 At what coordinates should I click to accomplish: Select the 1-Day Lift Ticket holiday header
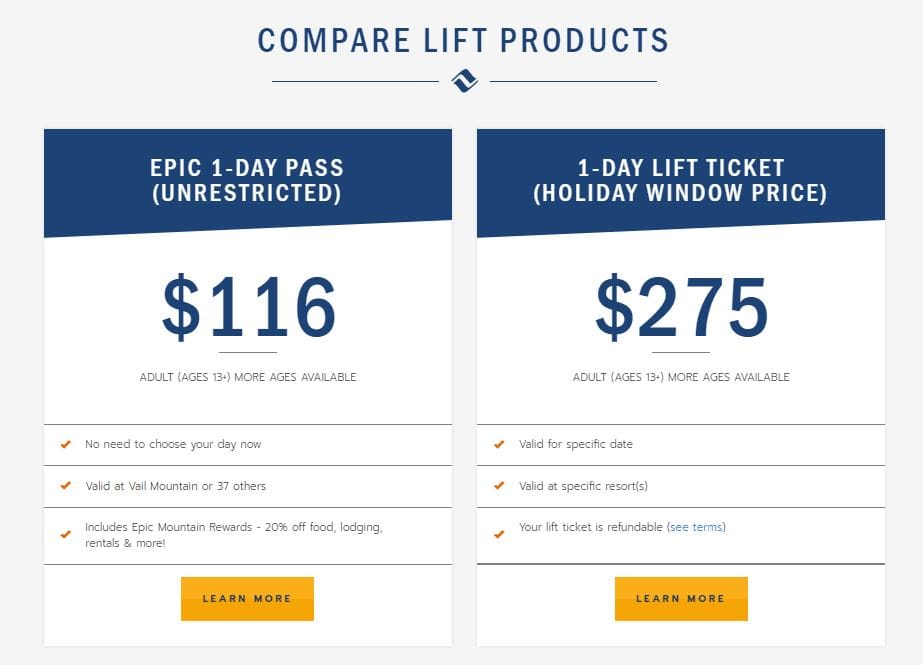coord(680,181)
